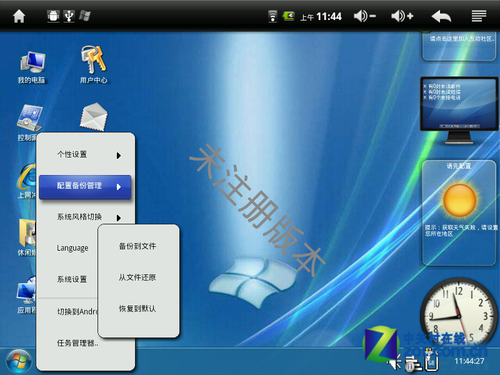The width and height of the screenshot is (500, 375).
Task: Tap the USB connection icon
Action: [69, 16]
